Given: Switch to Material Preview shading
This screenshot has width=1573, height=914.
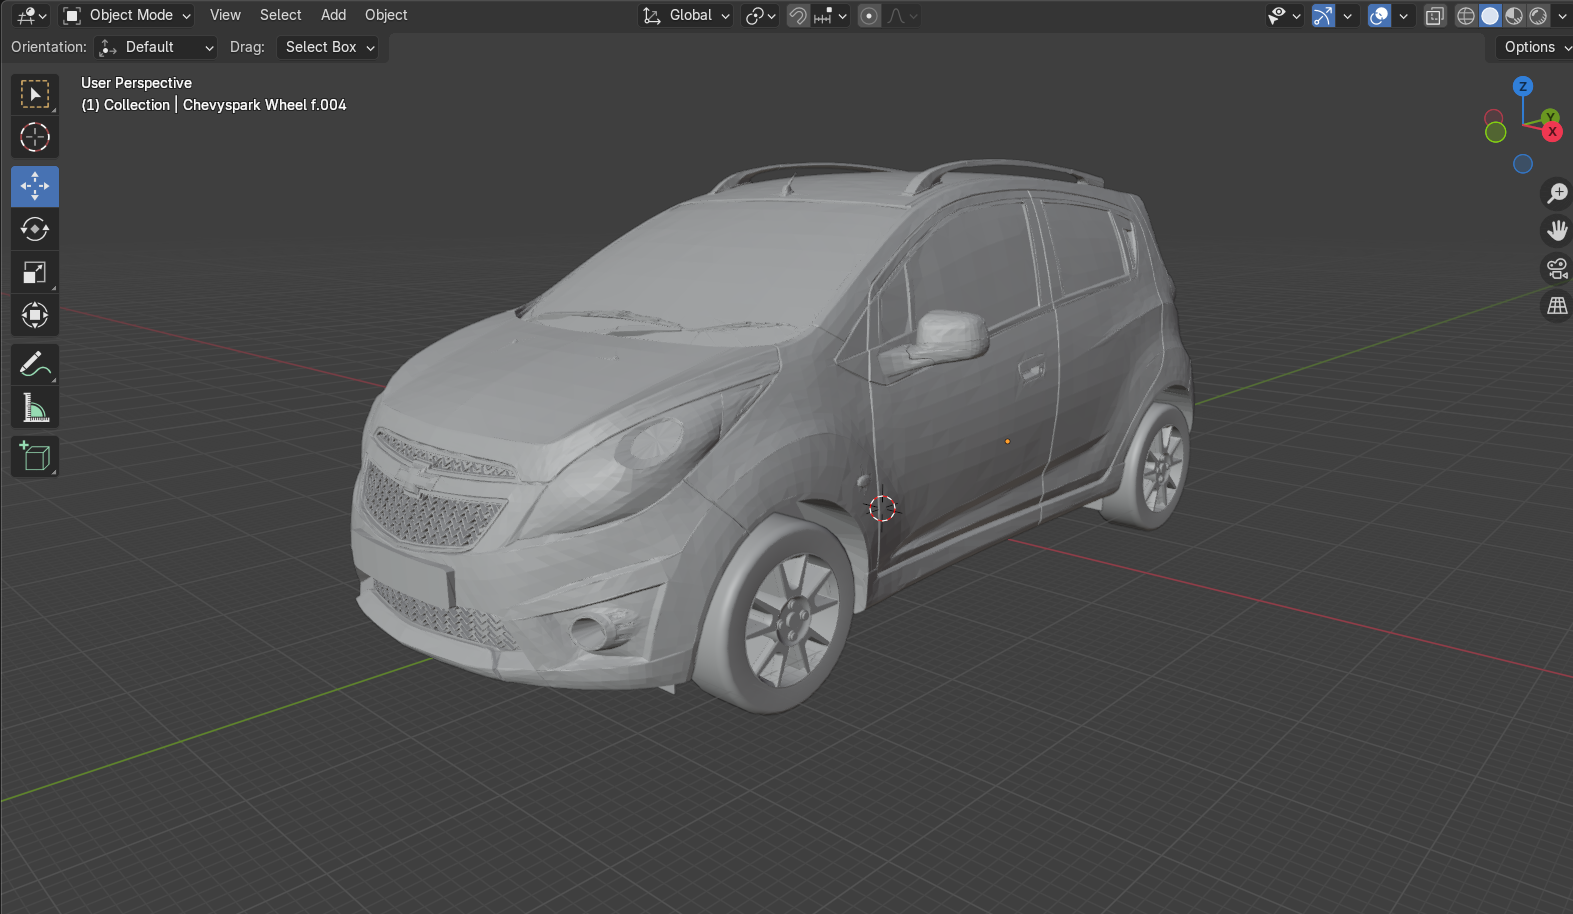Looking at the screenshot, I should tap(1514, 16).
